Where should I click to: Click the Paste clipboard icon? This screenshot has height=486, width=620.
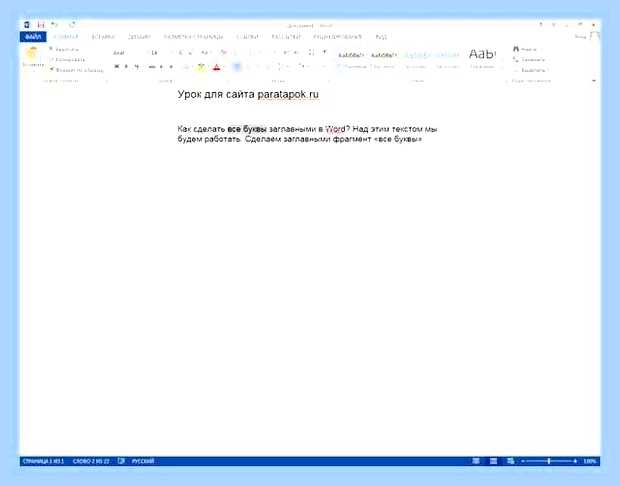pyautogui.click(x=32, y=53)
